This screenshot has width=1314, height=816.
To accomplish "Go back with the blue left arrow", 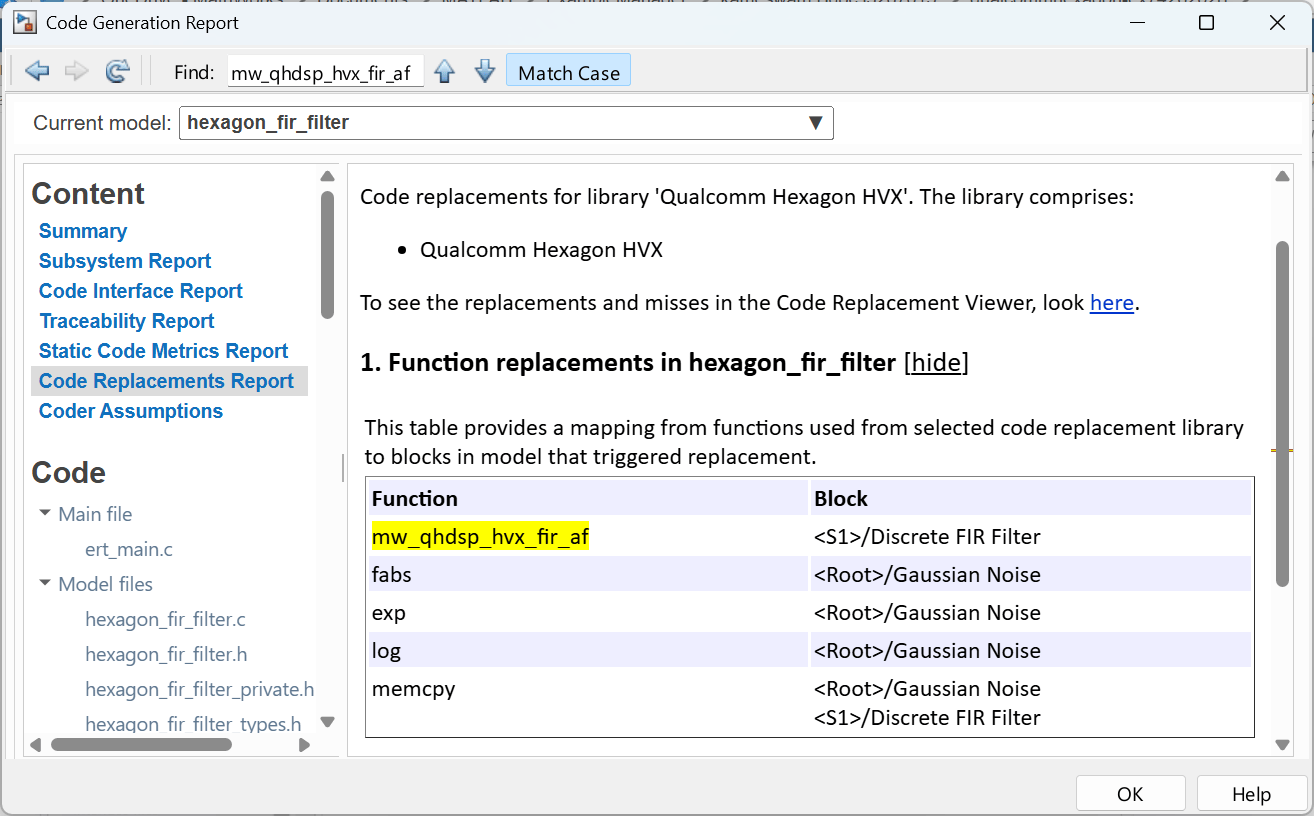I will 37,71.
